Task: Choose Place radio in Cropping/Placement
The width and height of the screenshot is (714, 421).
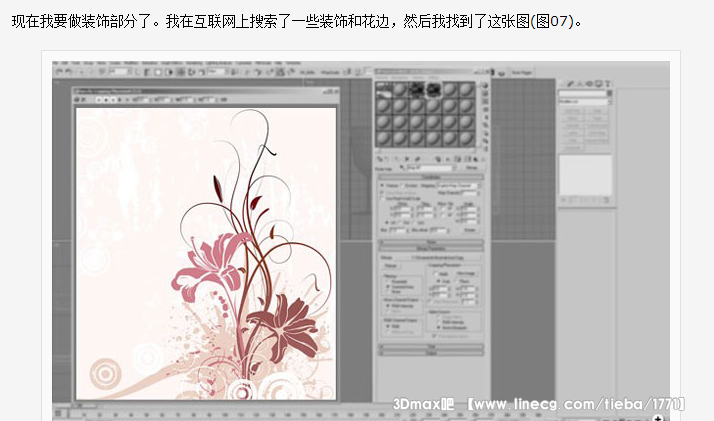Action: coord(457,281)
